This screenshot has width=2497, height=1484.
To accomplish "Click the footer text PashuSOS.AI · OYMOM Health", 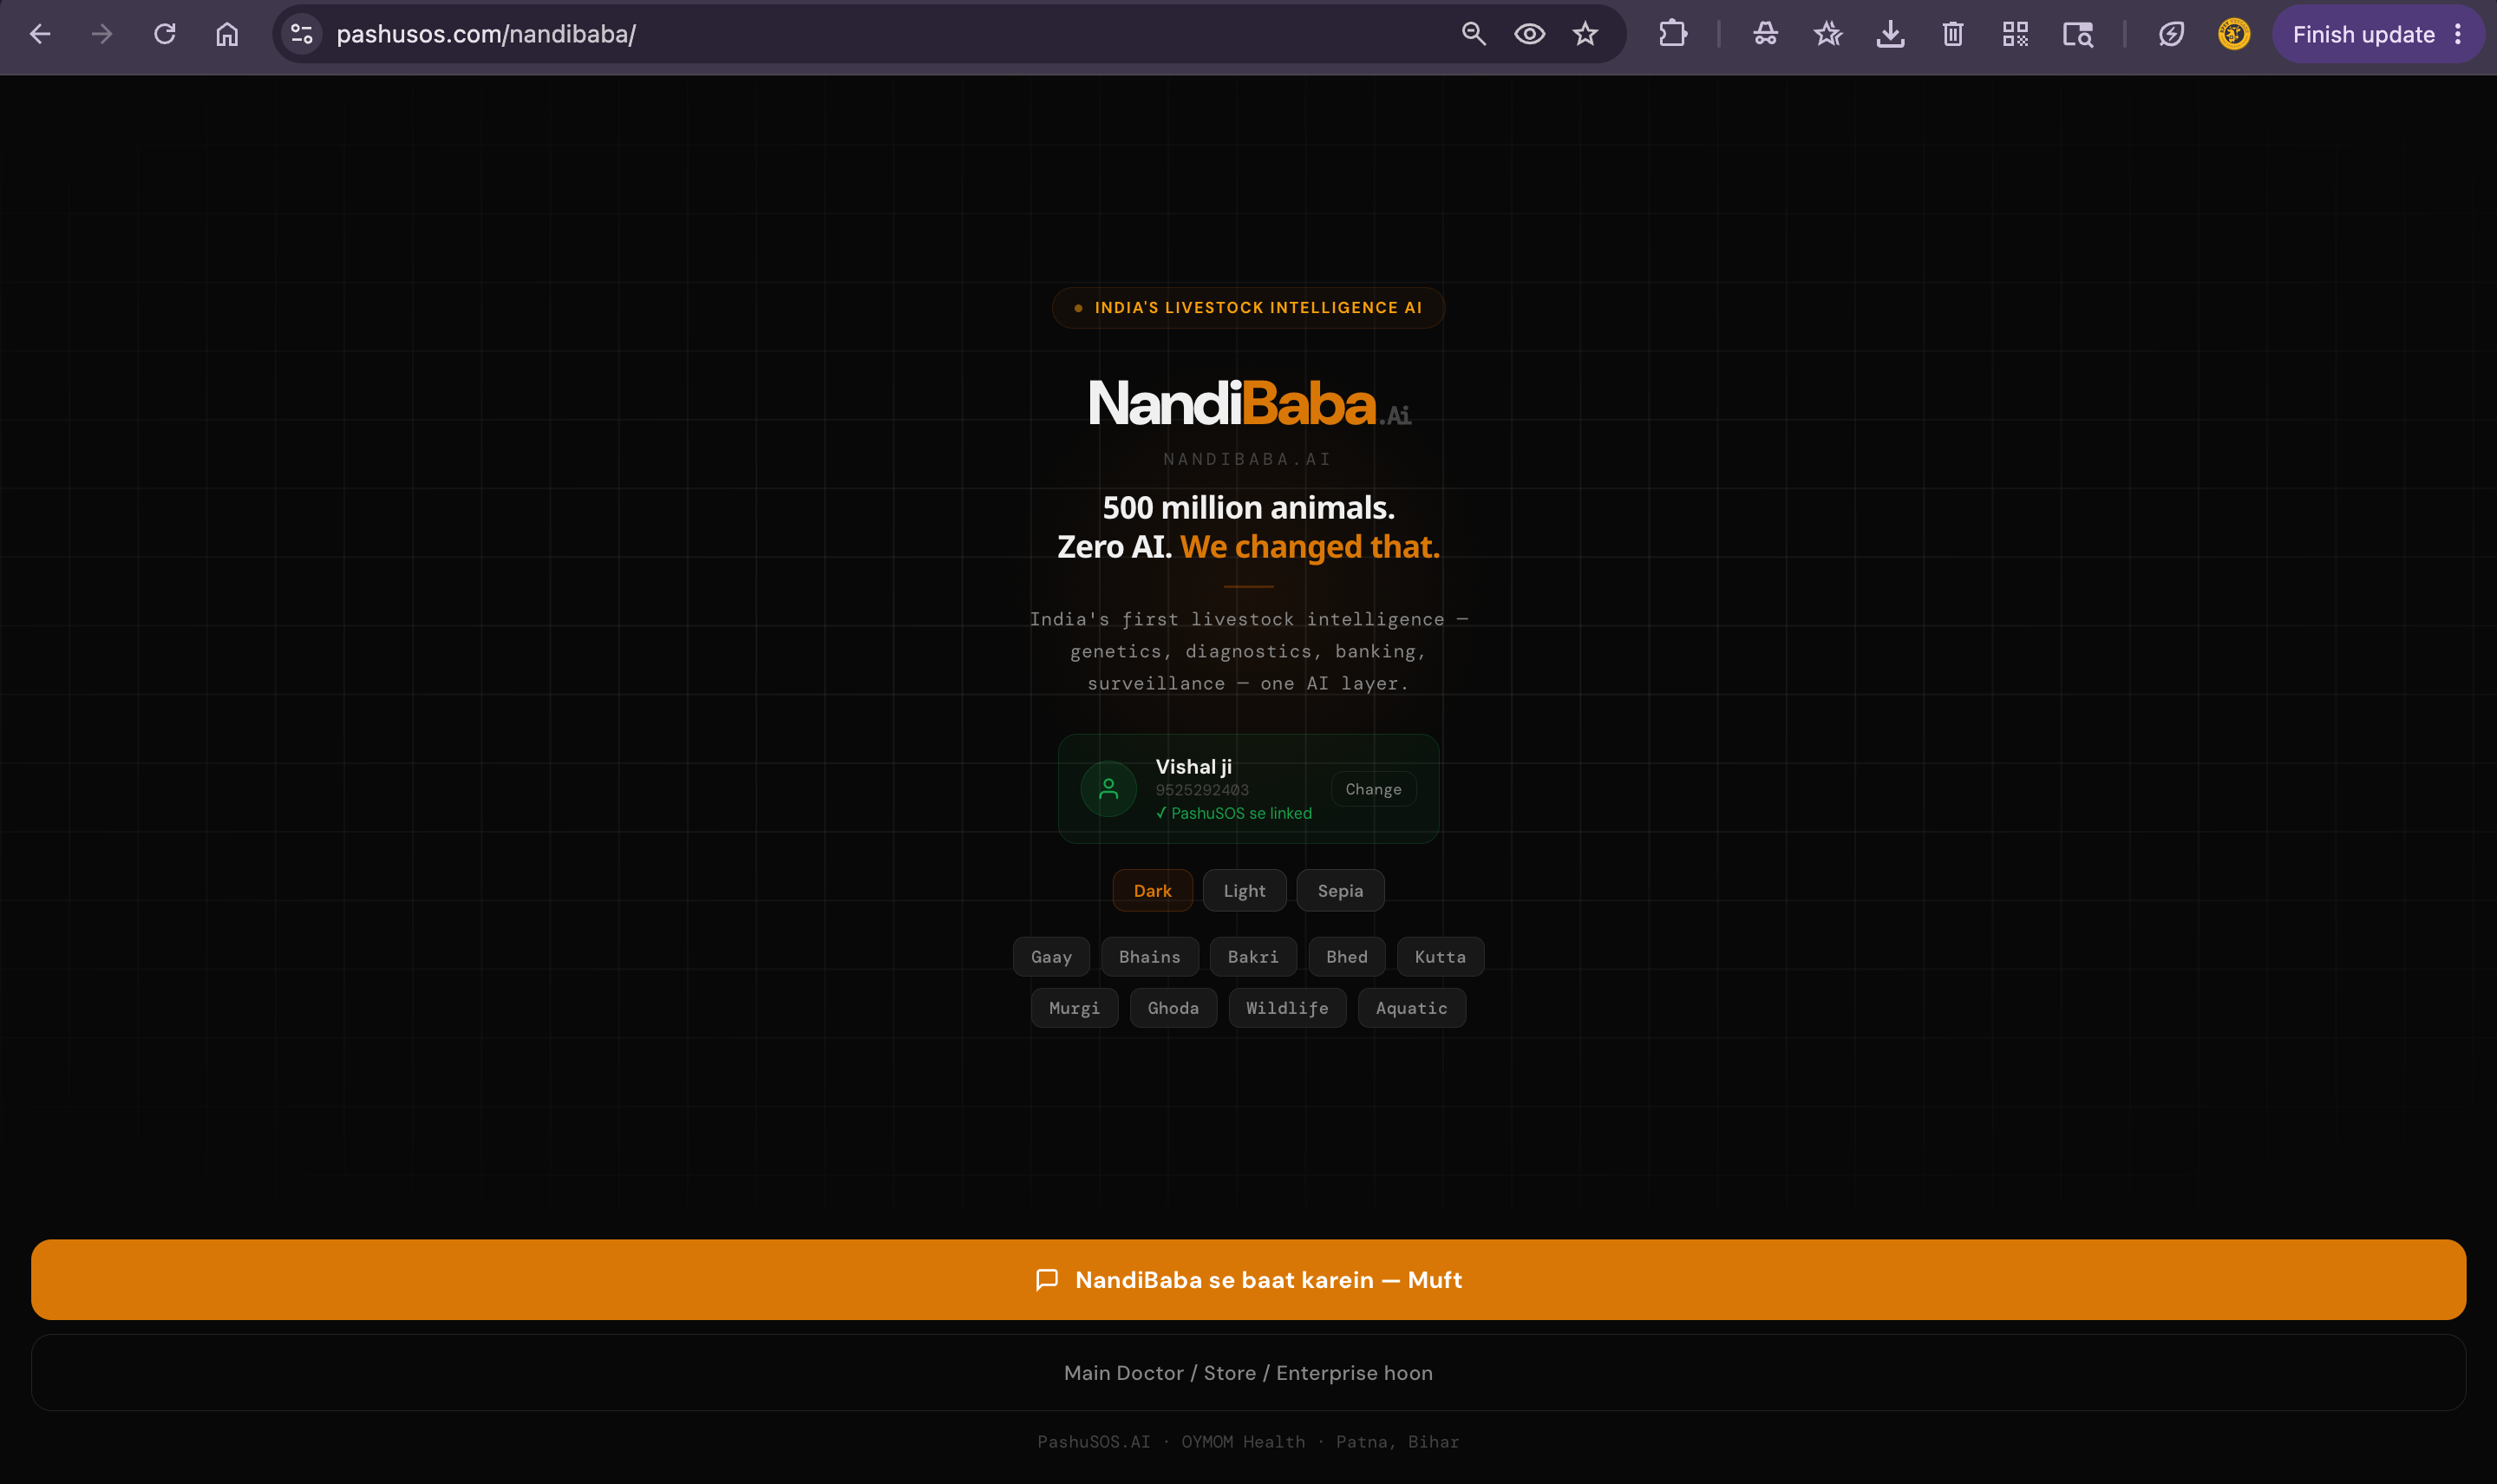I will pyautogui.click(x=1171, y=1442).
